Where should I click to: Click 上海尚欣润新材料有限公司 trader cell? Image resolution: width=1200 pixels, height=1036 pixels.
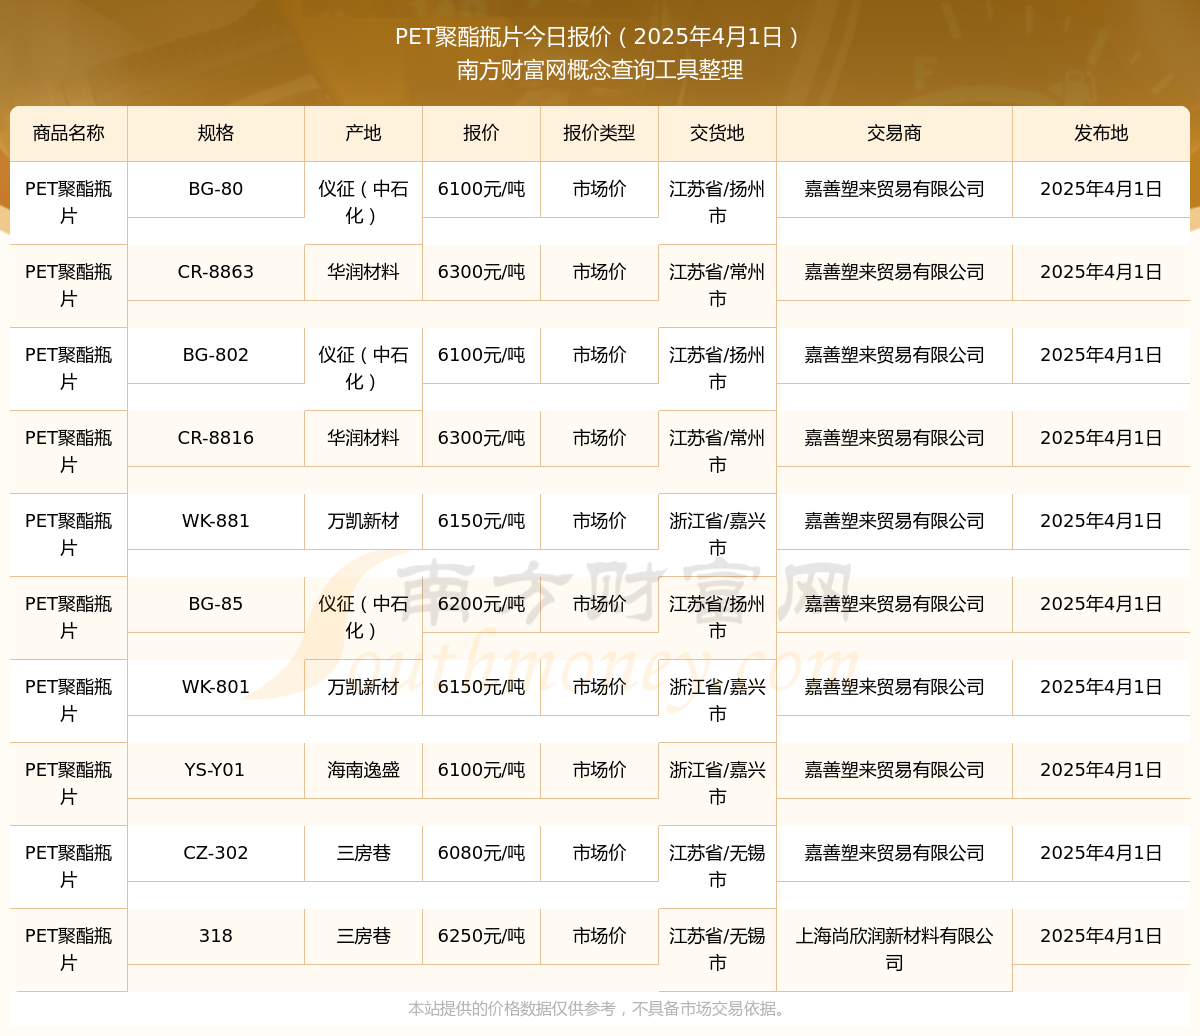[x=894, y=950]
